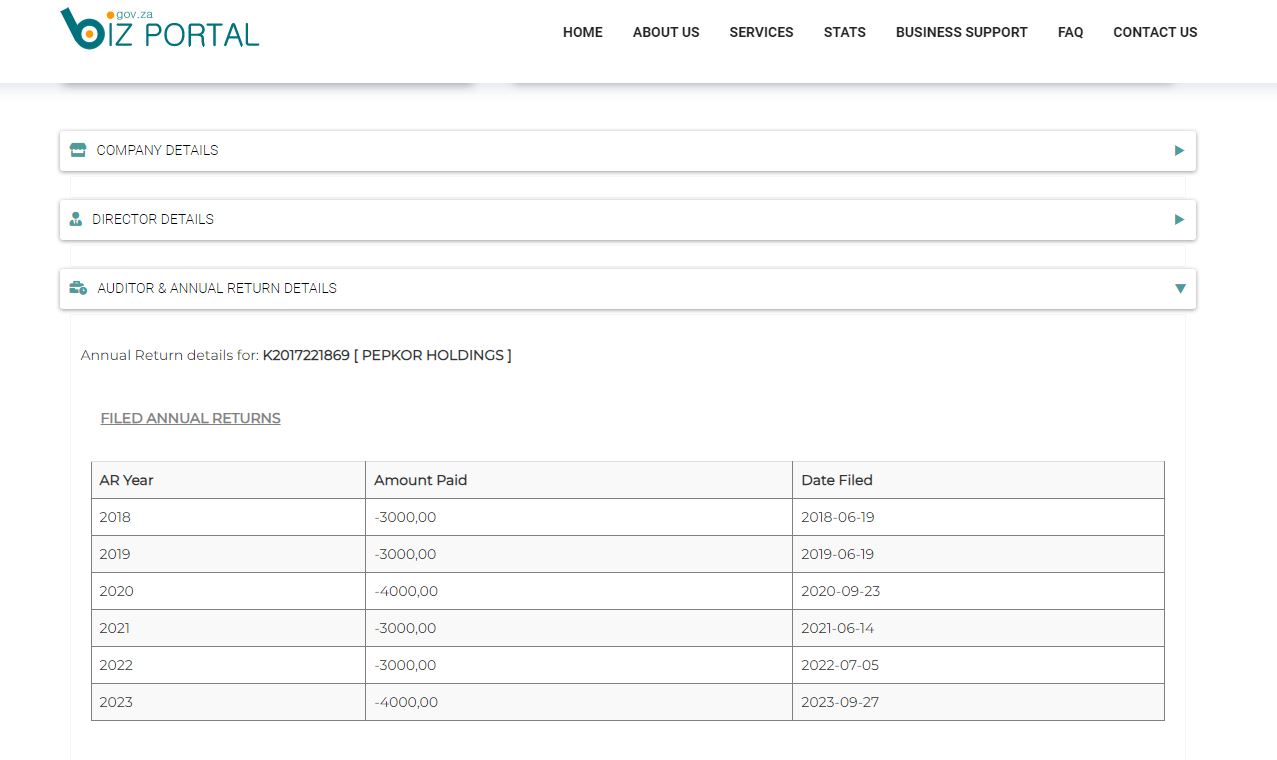
Task: Click the Biz Portal logo
Action: 160,28
